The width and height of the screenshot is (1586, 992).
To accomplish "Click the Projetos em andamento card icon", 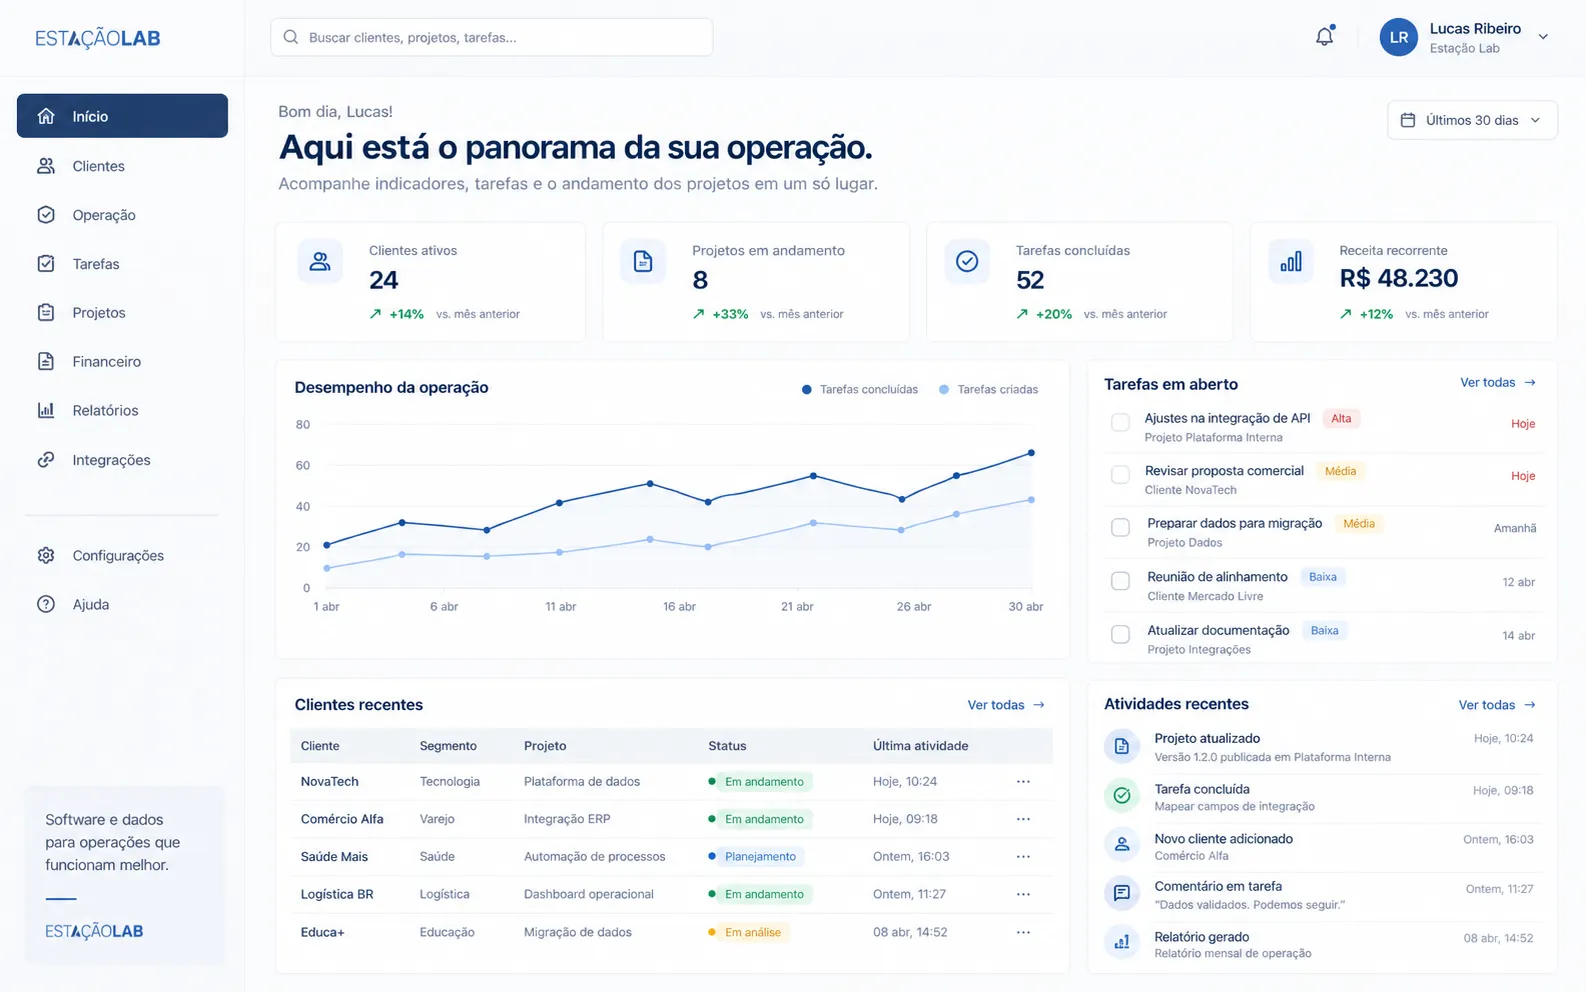I will [x=643, y=262].
